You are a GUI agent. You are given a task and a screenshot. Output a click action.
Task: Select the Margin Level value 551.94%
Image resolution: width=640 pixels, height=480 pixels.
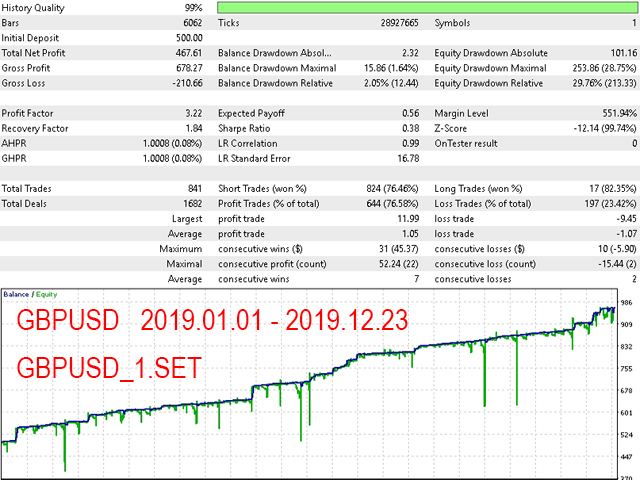620,113
